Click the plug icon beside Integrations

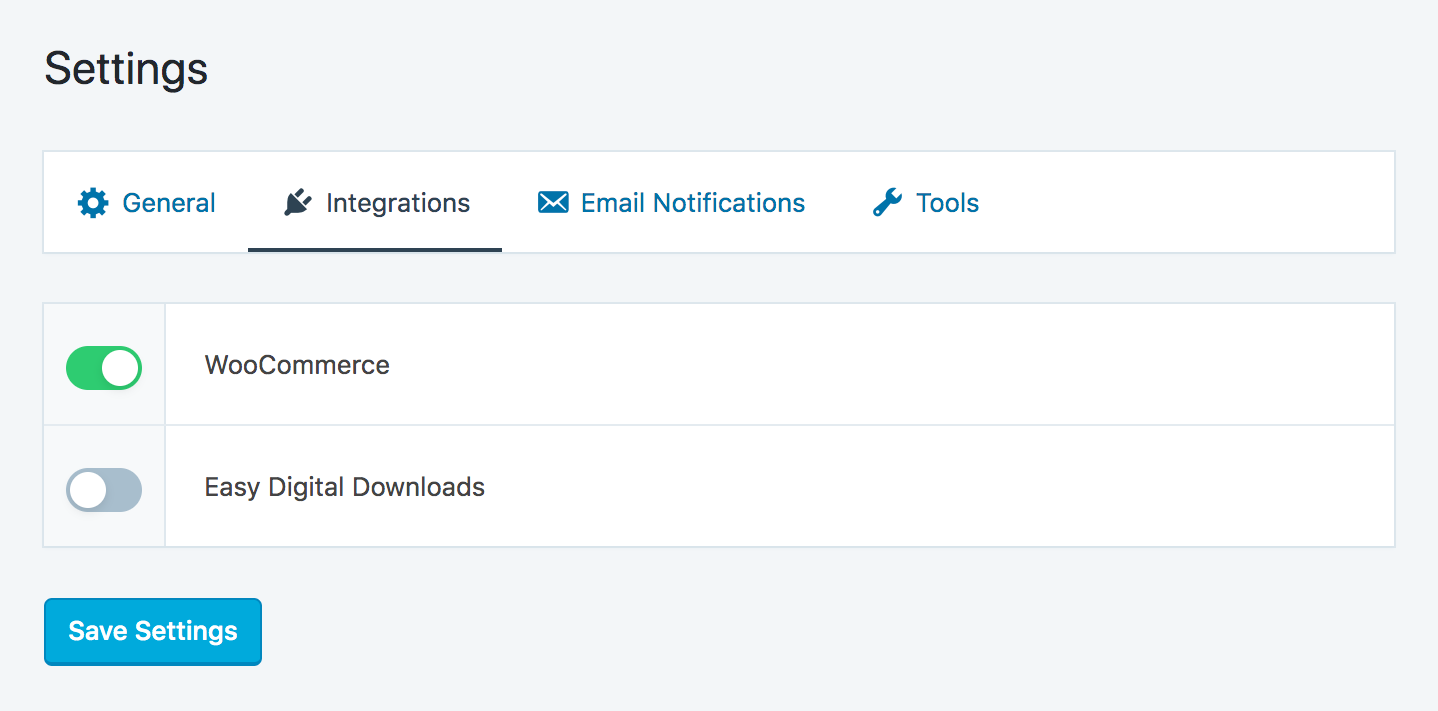(297, 203)
